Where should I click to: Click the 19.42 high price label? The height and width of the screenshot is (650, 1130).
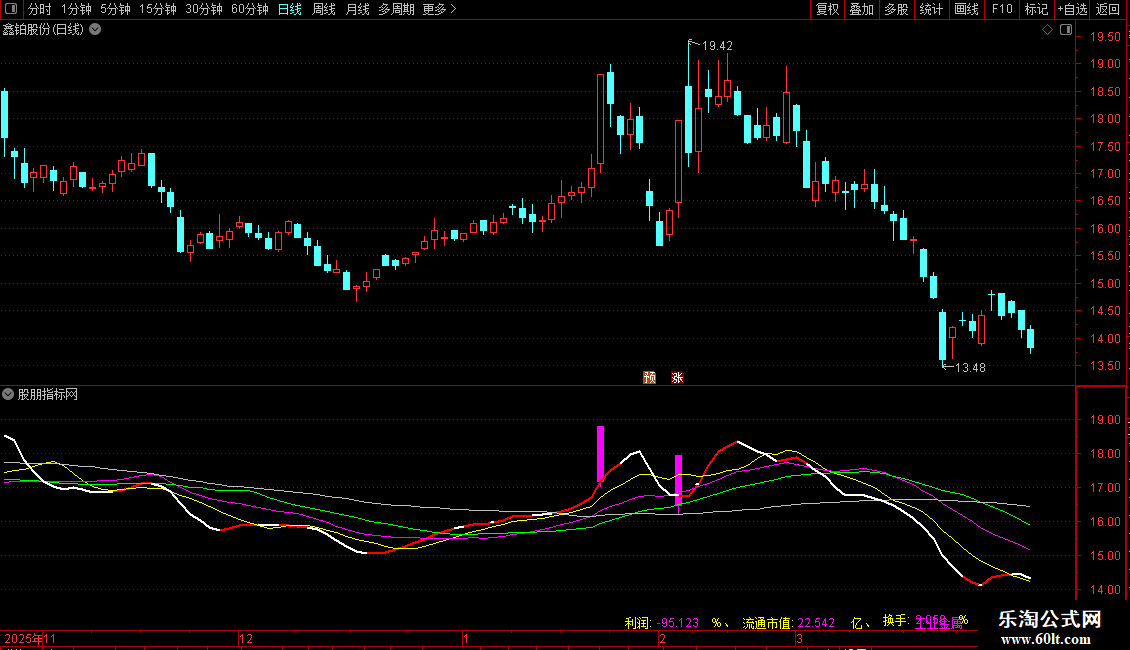(717, 45)
